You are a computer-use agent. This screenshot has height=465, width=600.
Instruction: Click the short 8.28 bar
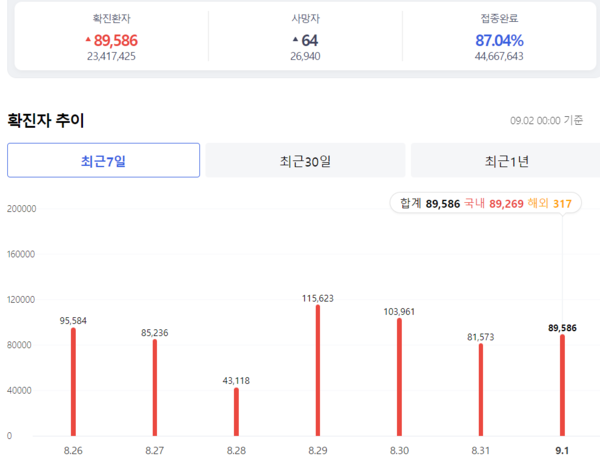[236, 412]
